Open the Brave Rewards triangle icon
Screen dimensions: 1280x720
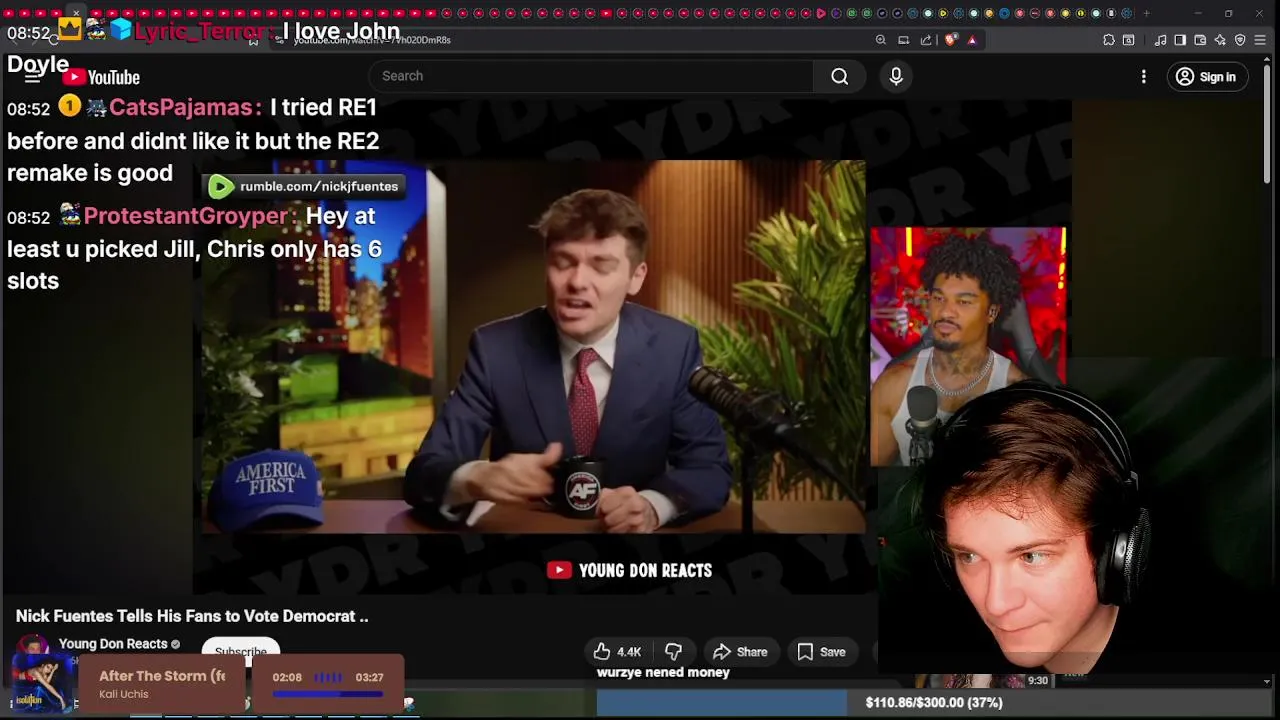tap(972, 40)
